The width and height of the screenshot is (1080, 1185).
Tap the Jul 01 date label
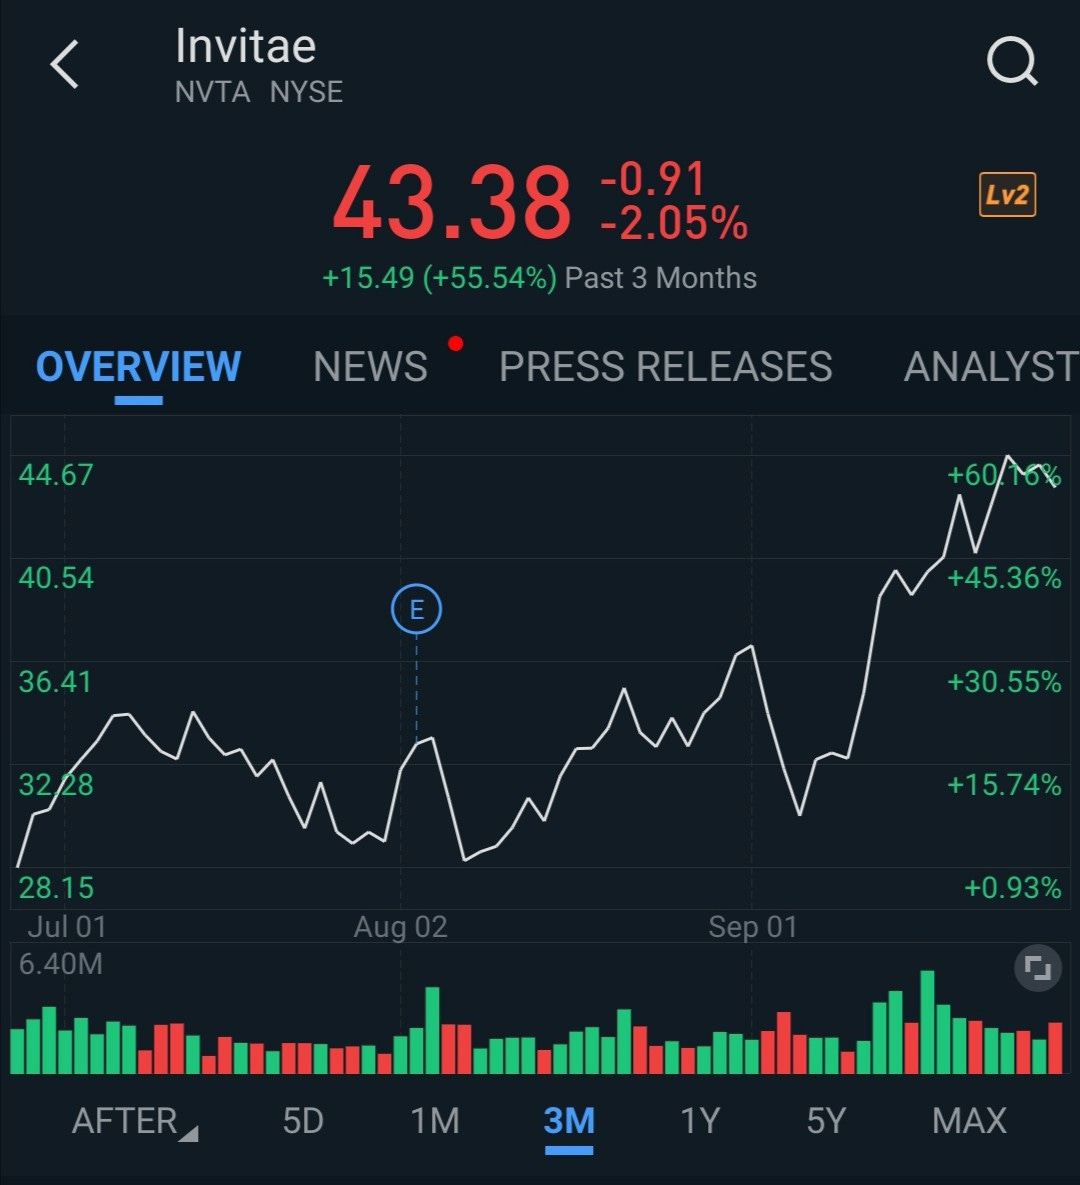coord(67,927)
